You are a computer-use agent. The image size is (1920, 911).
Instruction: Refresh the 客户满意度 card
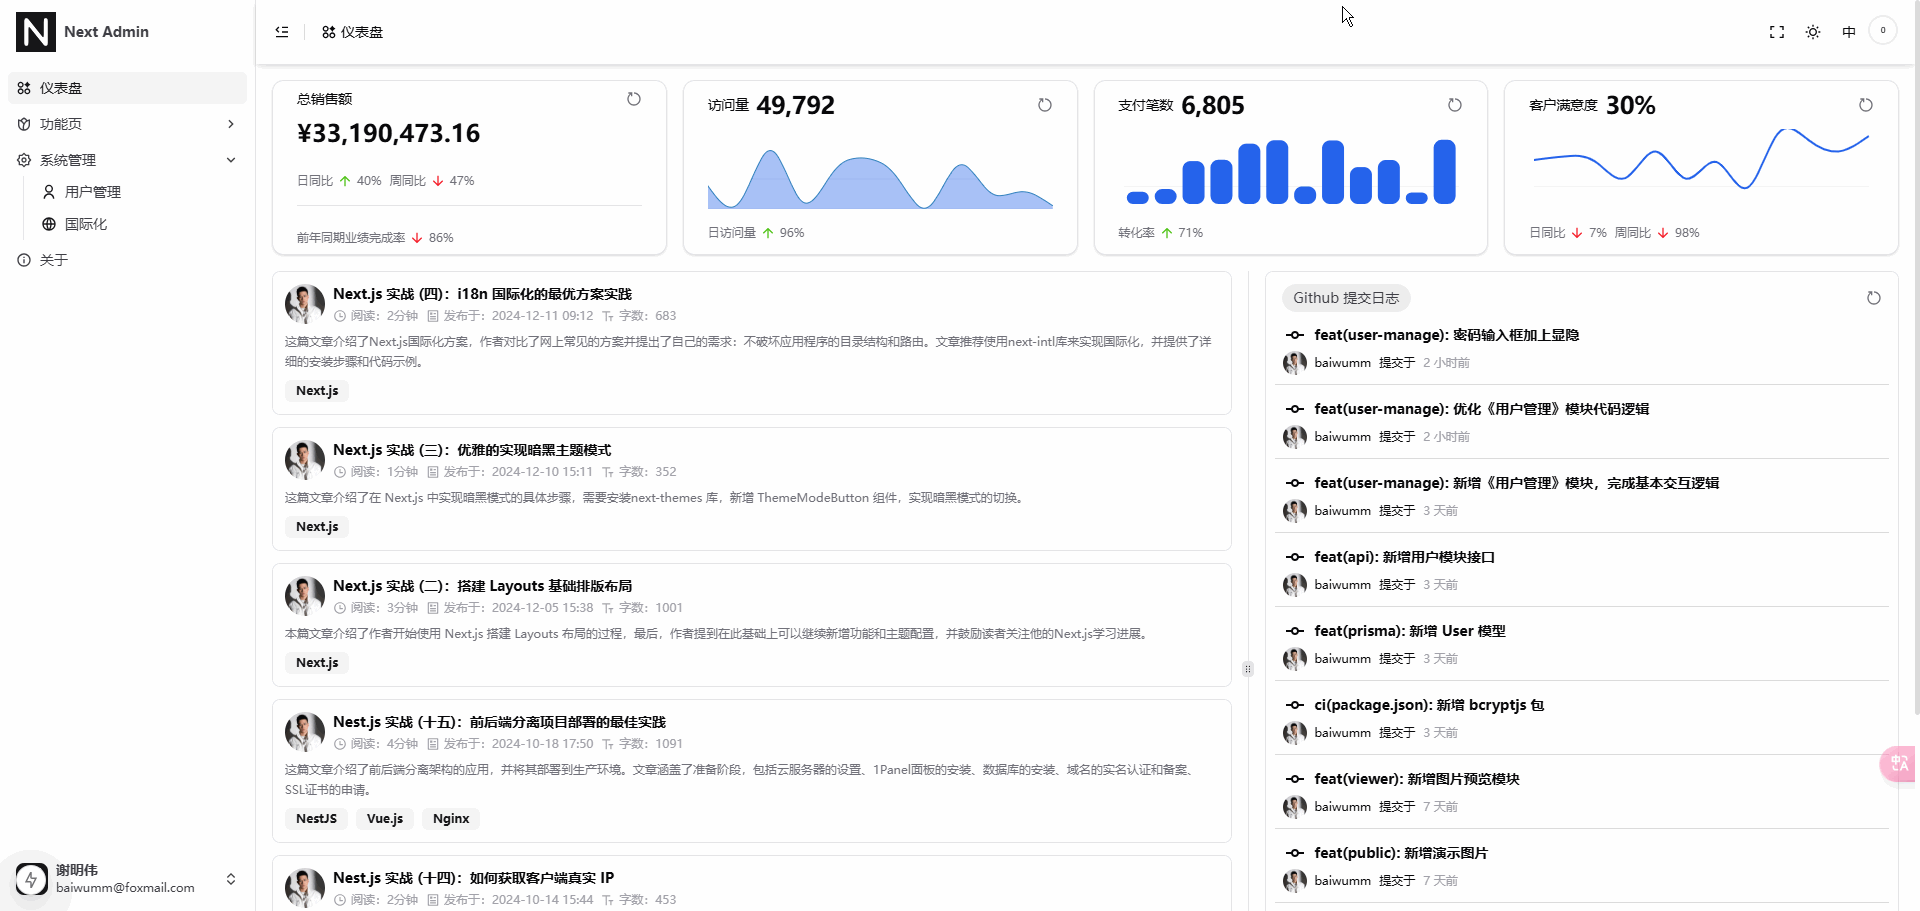click(x=1866, y=105)
